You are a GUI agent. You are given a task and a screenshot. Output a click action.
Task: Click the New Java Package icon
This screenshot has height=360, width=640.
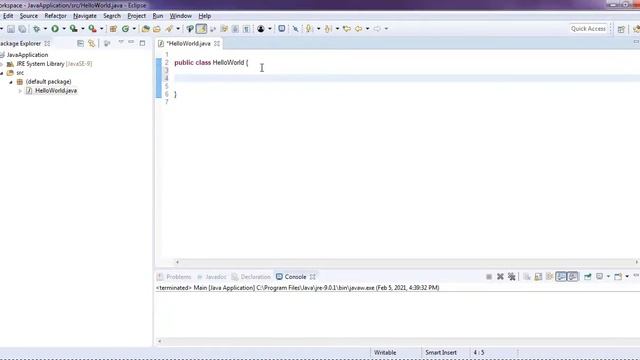click(113, 29)
